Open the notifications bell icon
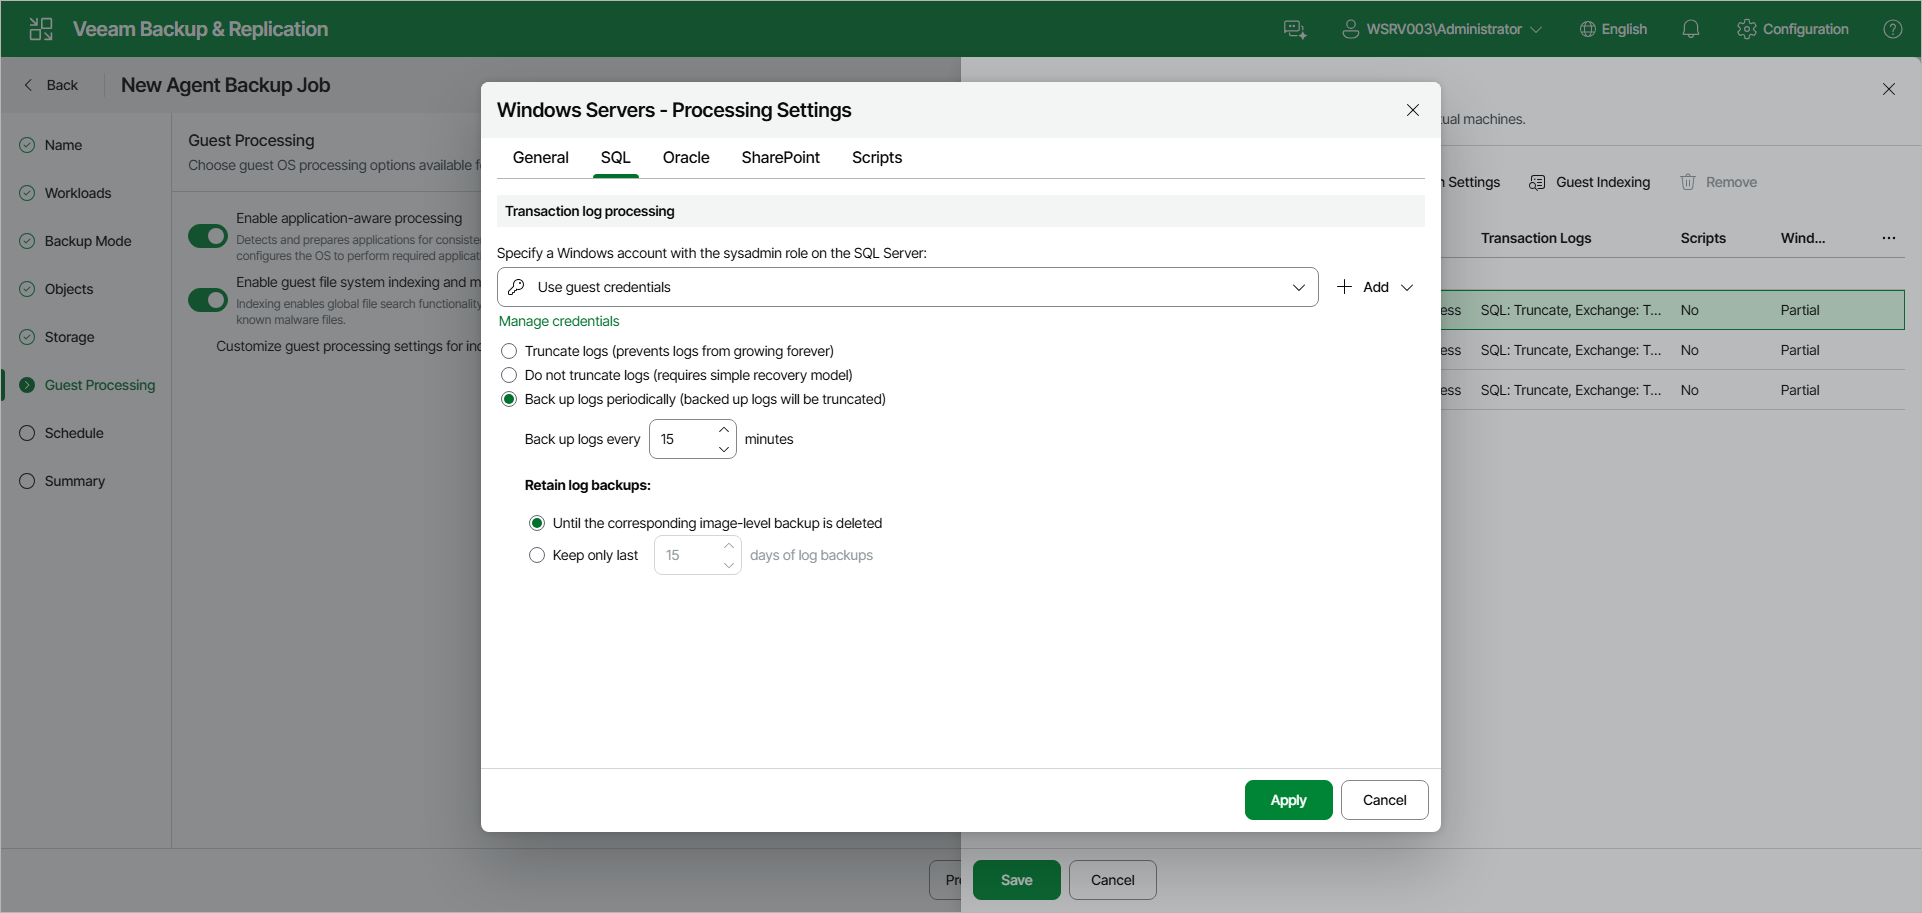The image size is (1922, 913). point(1690,29)
